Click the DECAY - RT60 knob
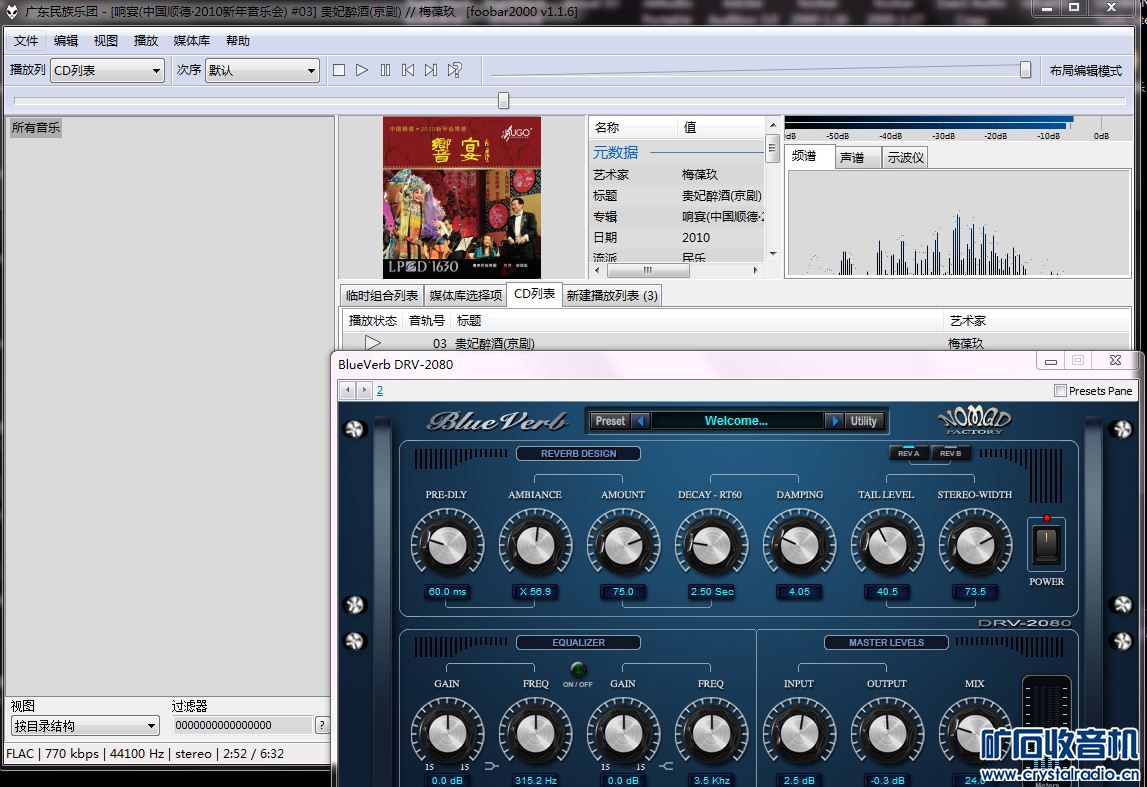 pos(711,546)
